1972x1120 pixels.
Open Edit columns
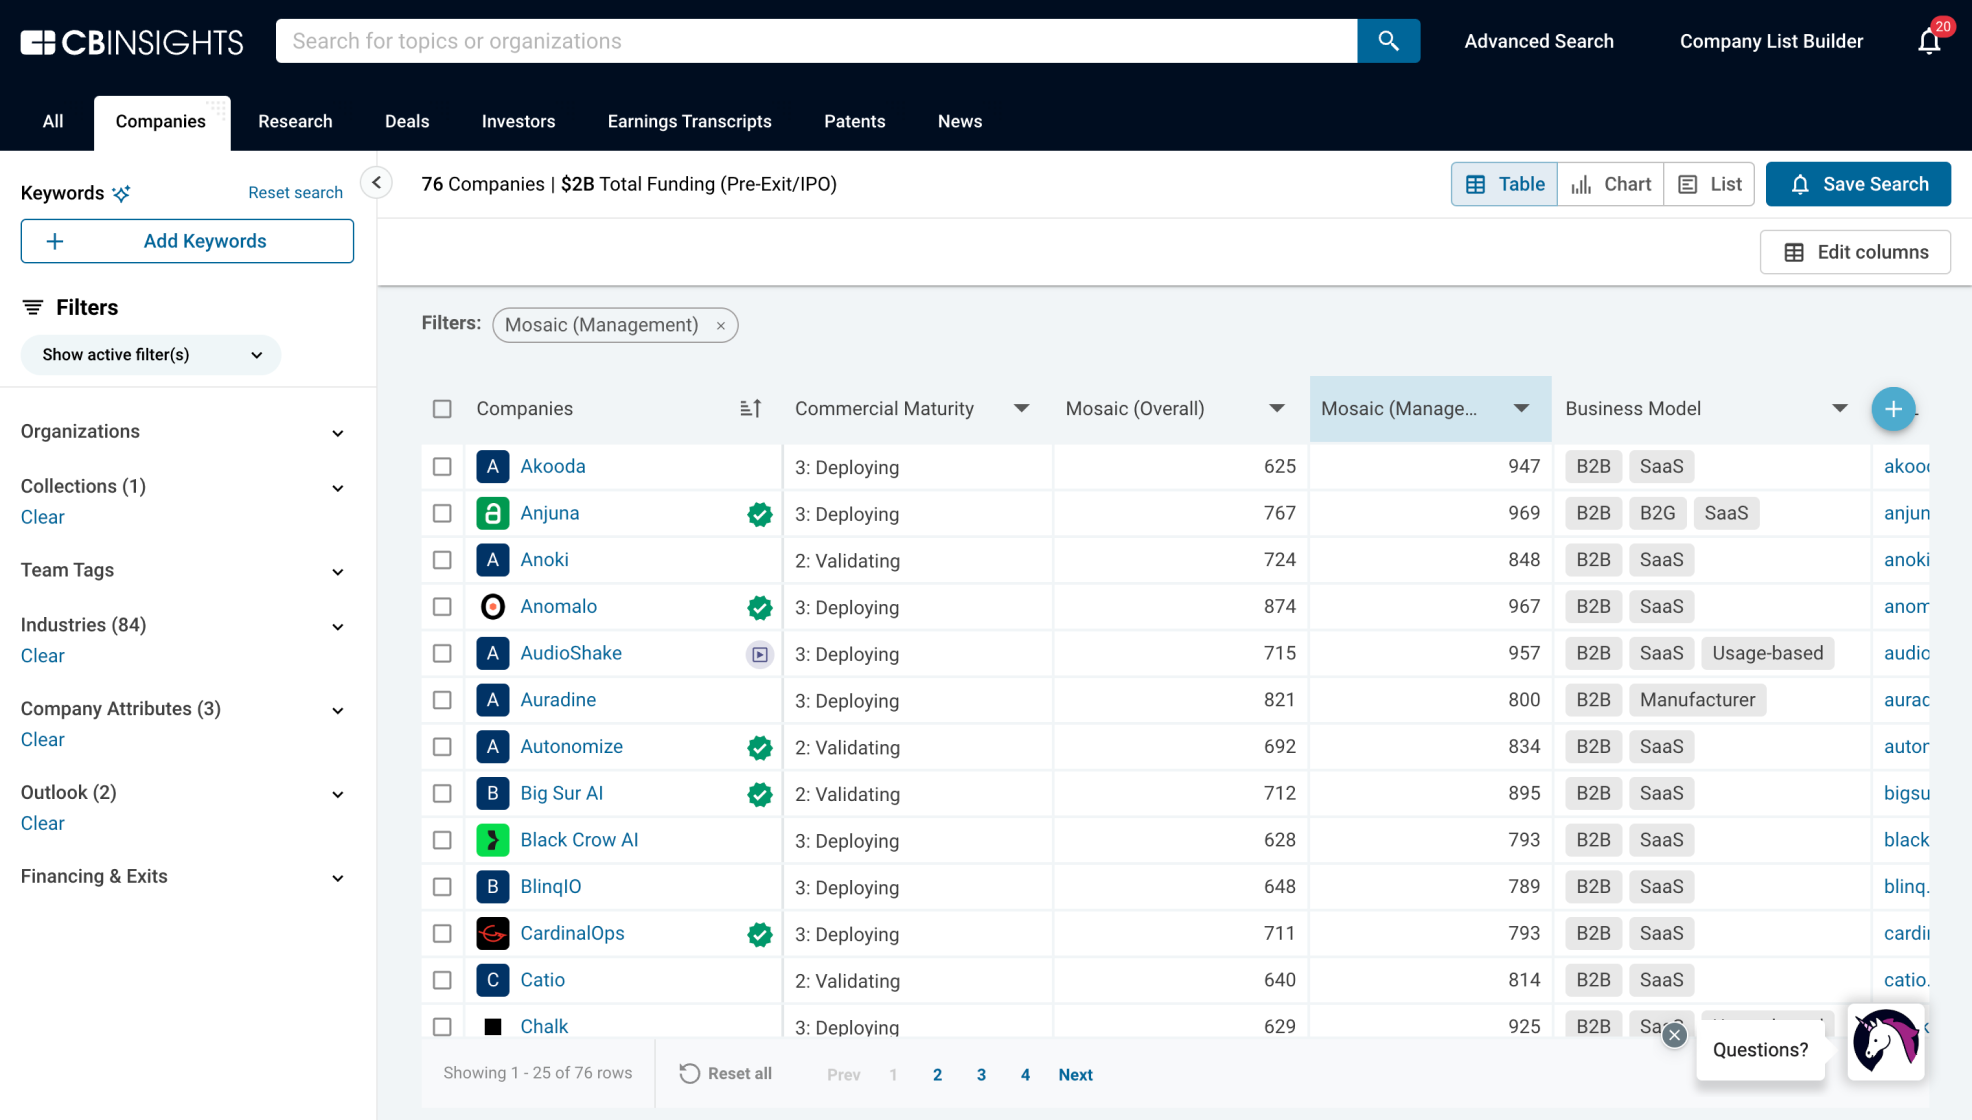[1855, 252]
